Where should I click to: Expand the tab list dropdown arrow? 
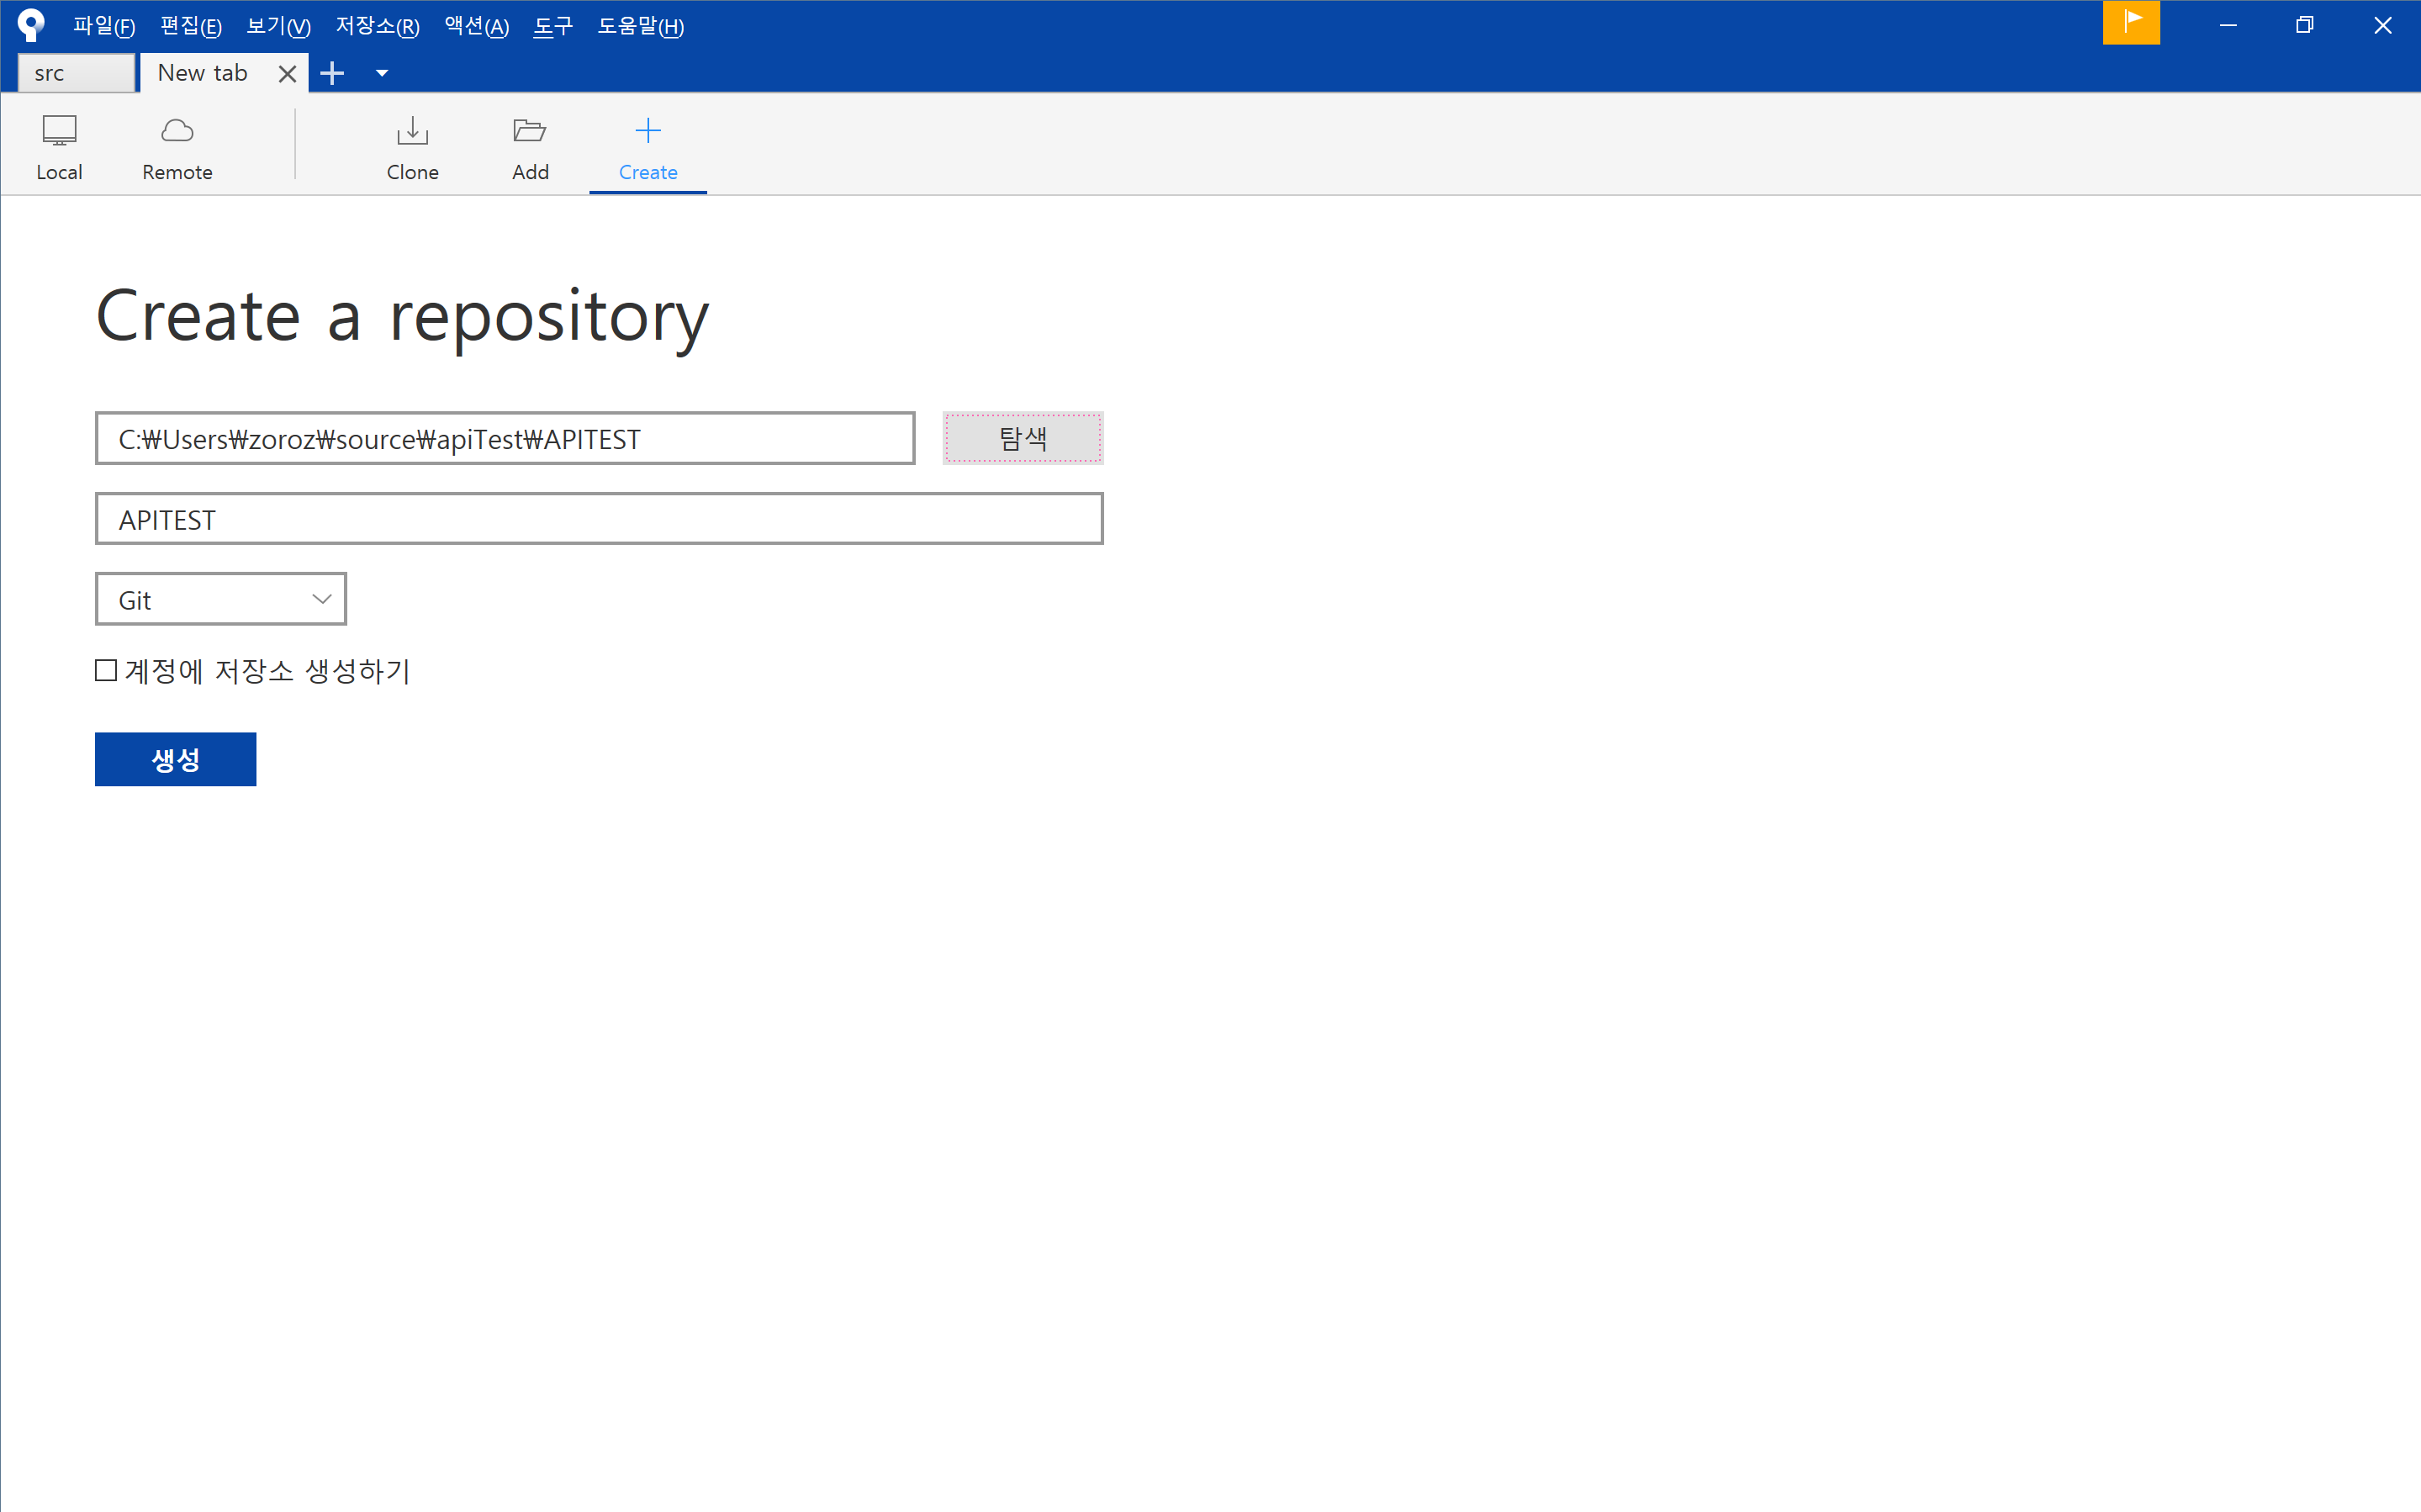[x=382, y=73]
